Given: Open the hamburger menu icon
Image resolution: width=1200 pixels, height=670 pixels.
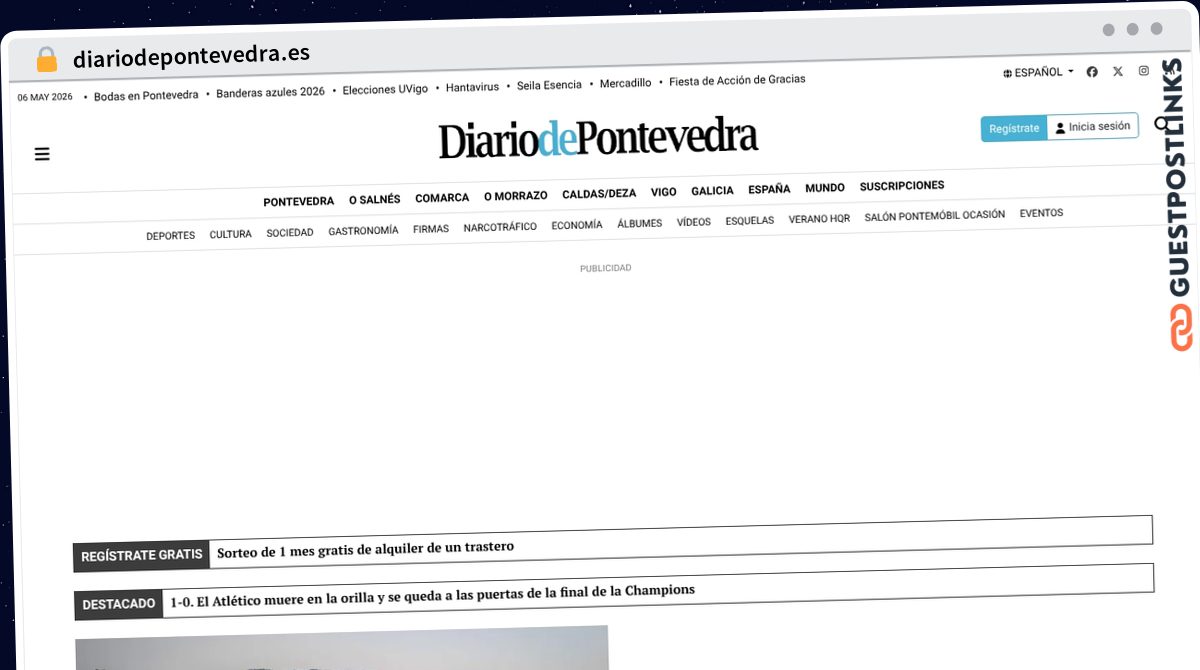Looking at the screenshot, I should (42, 154).
